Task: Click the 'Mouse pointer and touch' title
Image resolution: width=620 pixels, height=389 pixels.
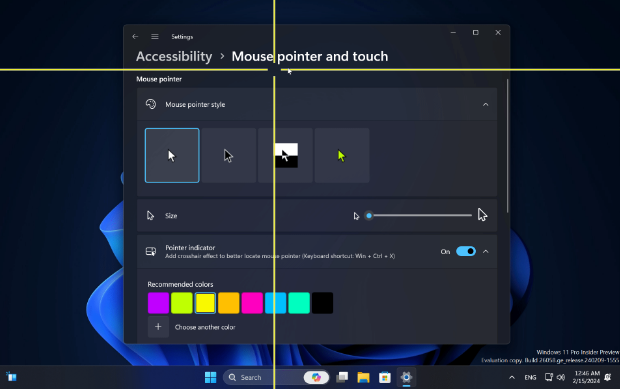Action: (310, 56)
